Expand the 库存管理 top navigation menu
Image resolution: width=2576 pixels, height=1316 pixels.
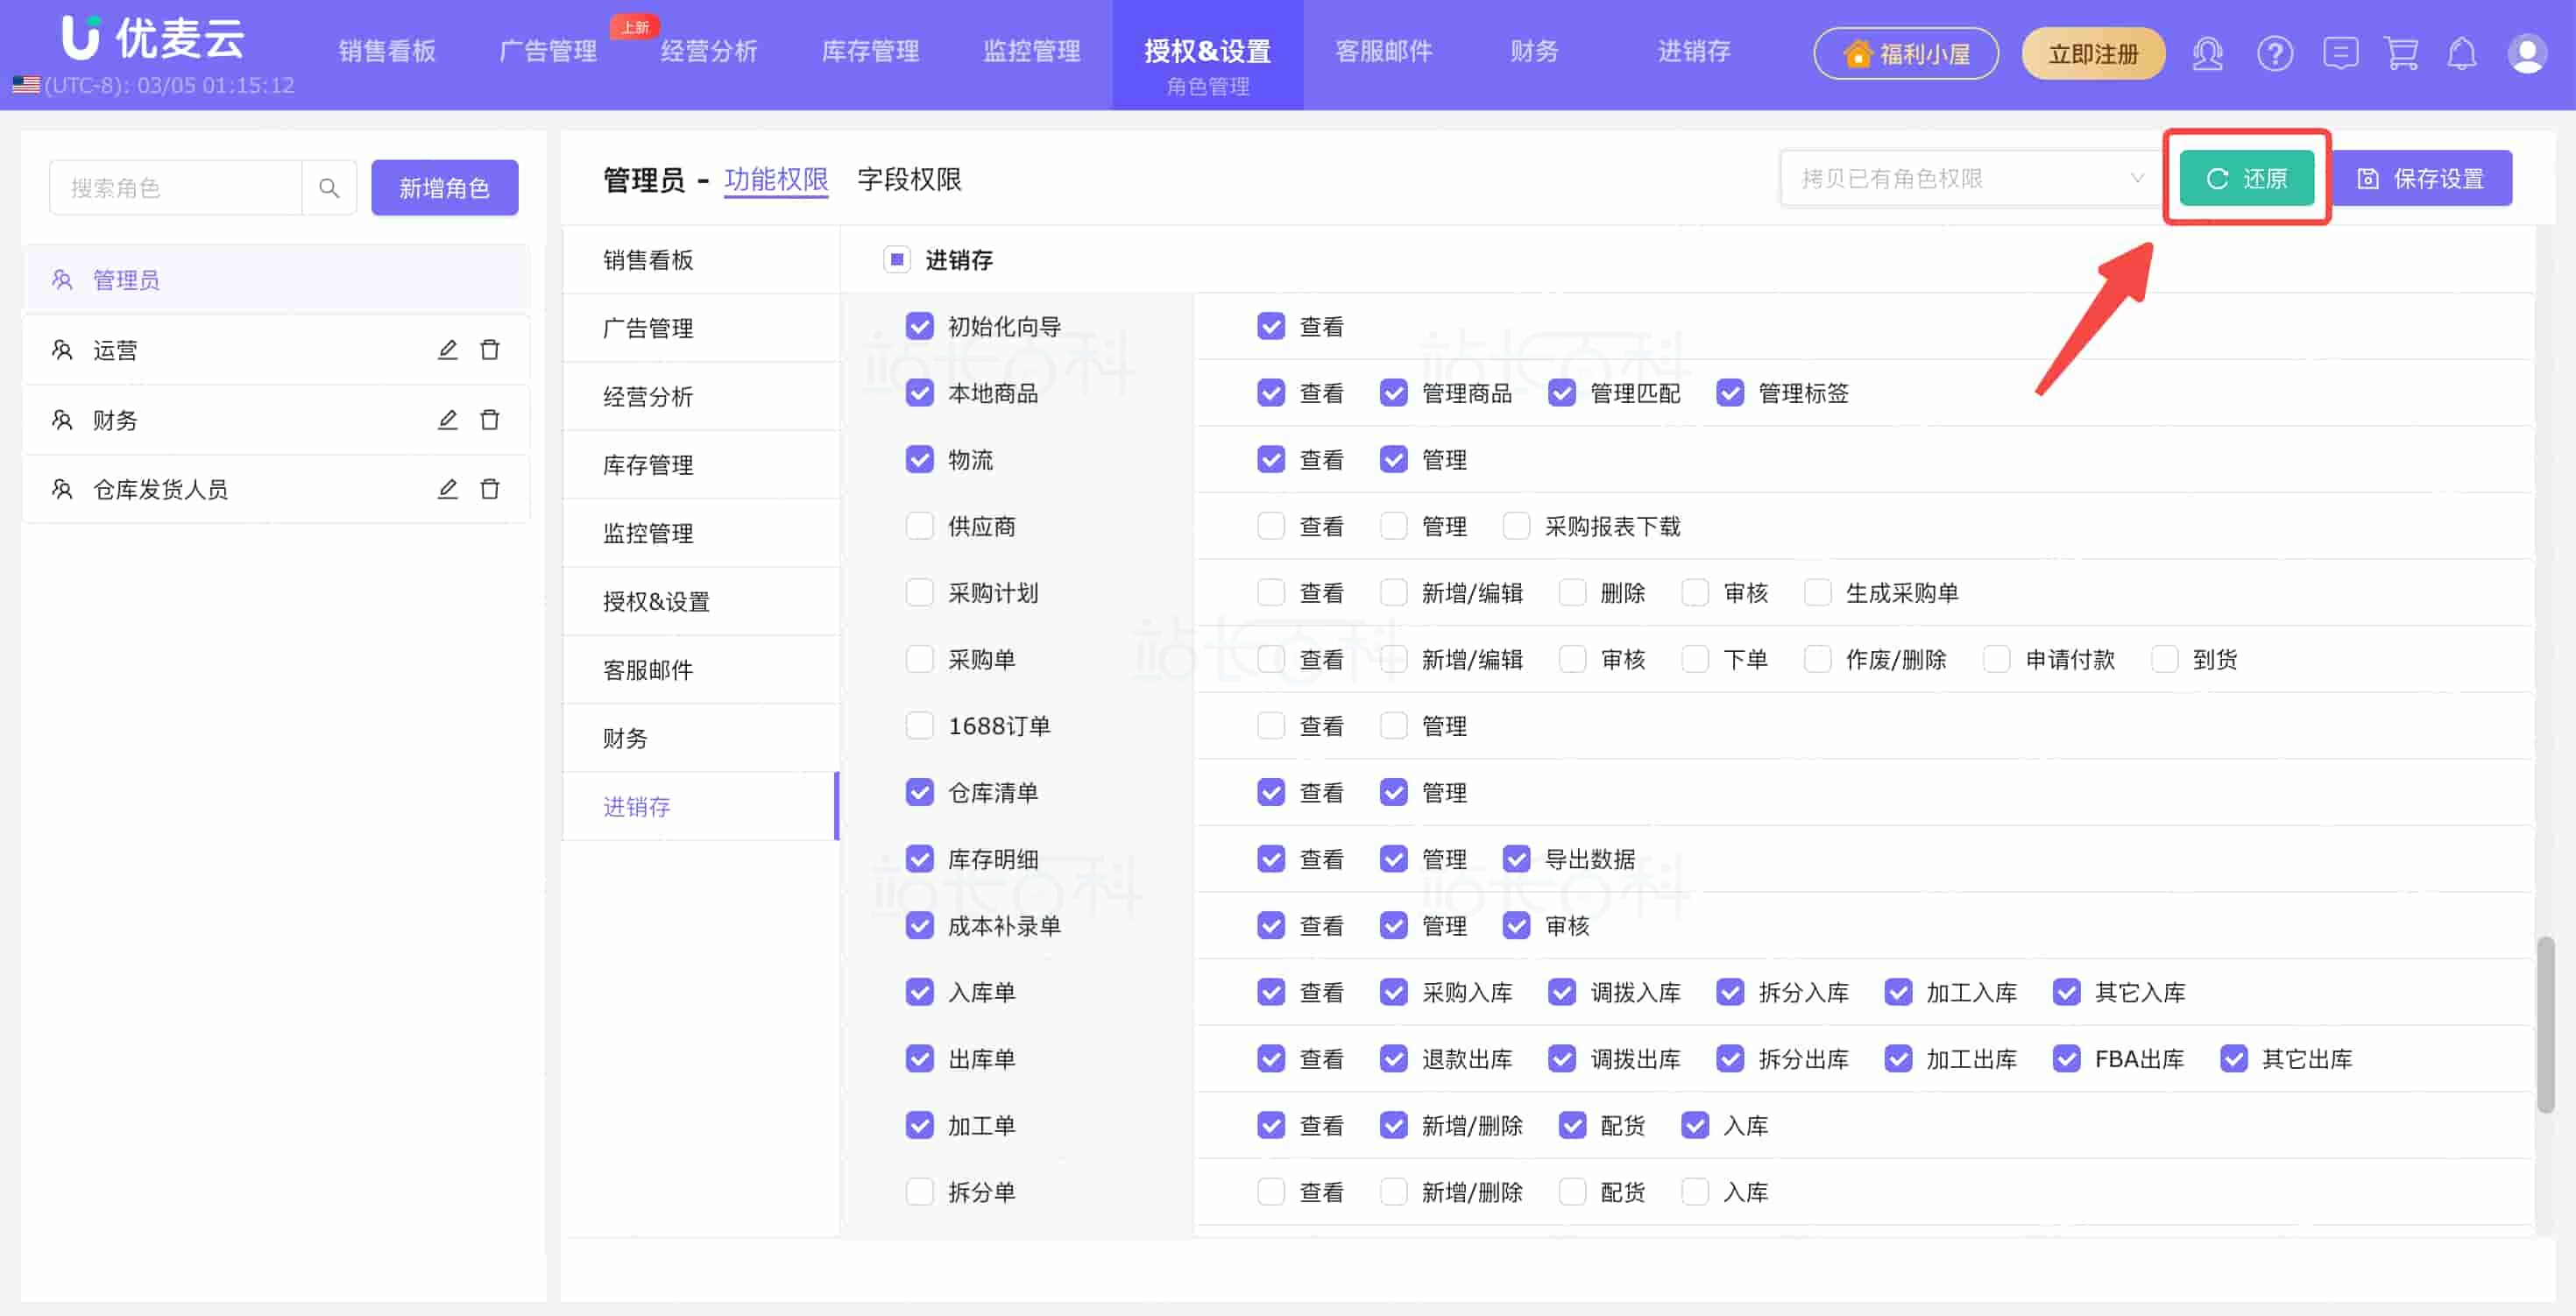click(x=869, y=52)
